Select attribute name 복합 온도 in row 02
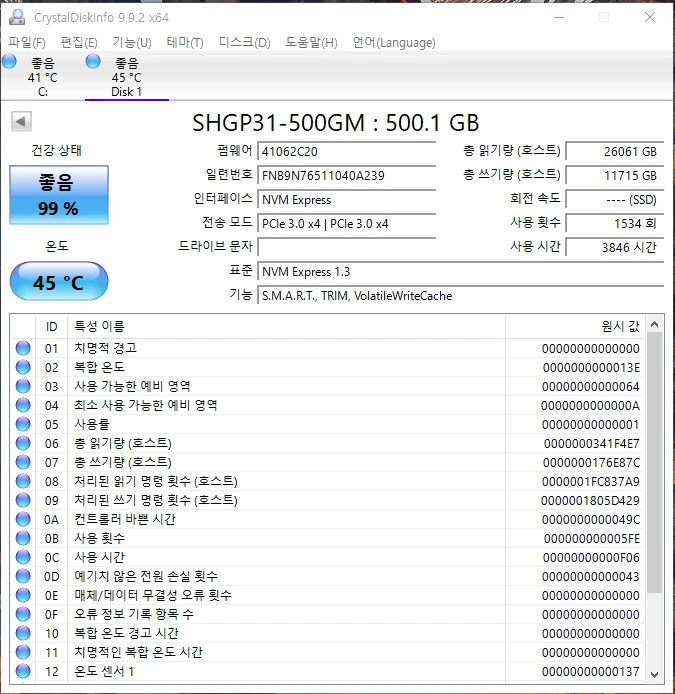Screen dimensions: 675x694 pos(100,367)
